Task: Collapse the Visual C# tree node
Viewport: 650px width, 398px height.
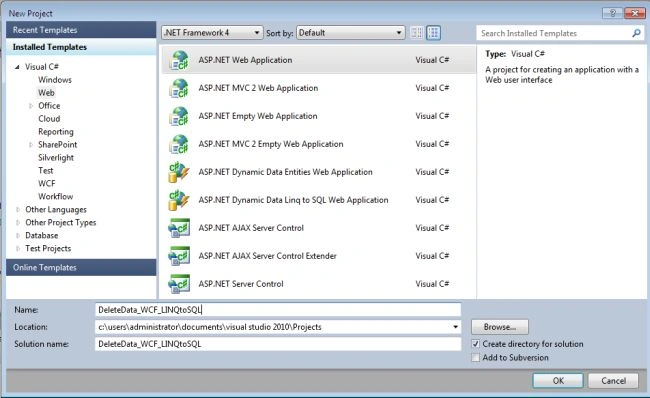Action: [17, 67]
